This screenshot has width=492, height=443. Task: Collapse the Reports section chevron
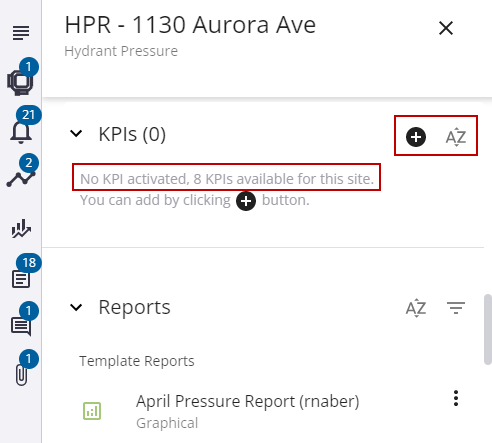tap(76, 307)
